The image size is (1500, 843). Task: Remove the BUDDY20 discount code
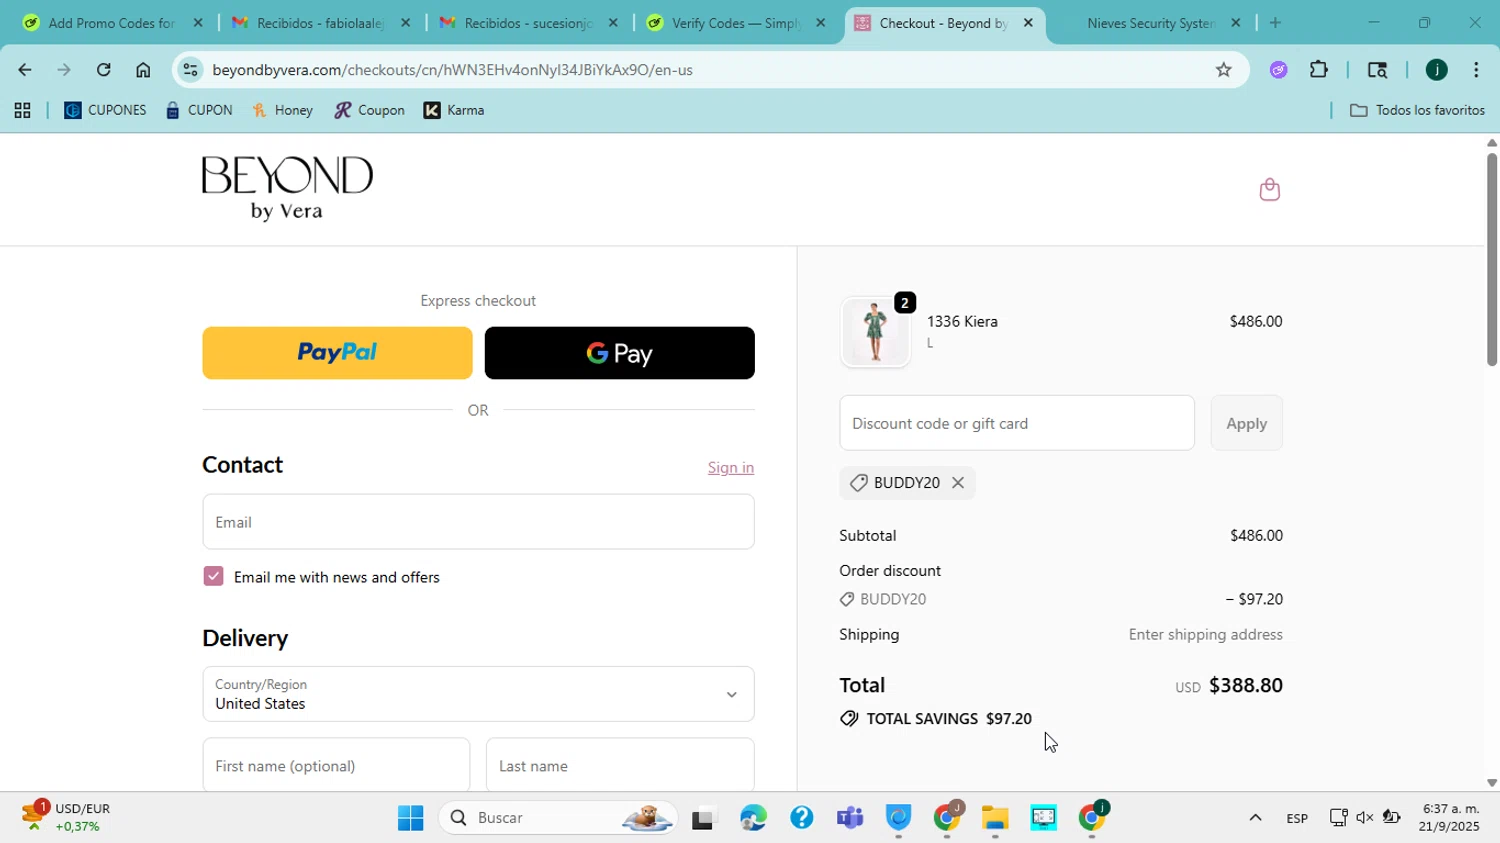[x=958, y=483]
